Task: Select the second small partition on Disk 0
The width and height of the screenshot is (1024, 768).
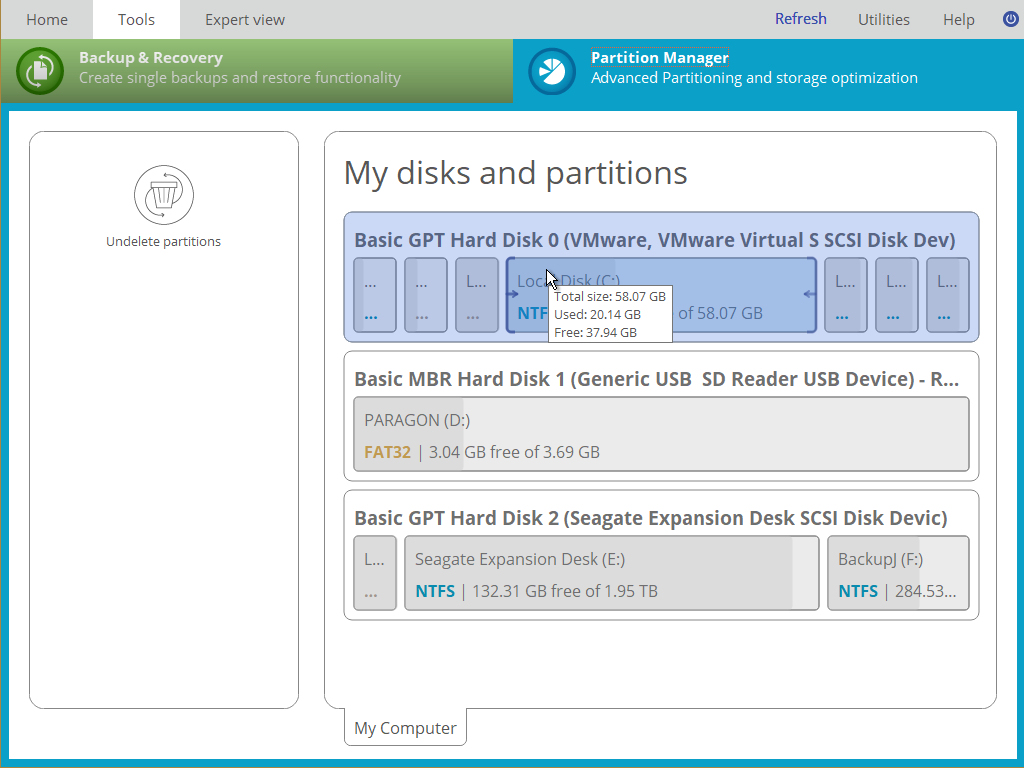Action: coord(426,295)
